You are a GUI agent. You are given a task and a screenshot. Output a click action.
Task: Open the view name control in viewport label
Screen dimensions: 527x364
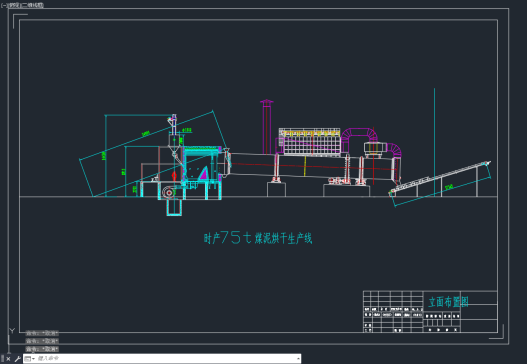click(x=15, y=5)
